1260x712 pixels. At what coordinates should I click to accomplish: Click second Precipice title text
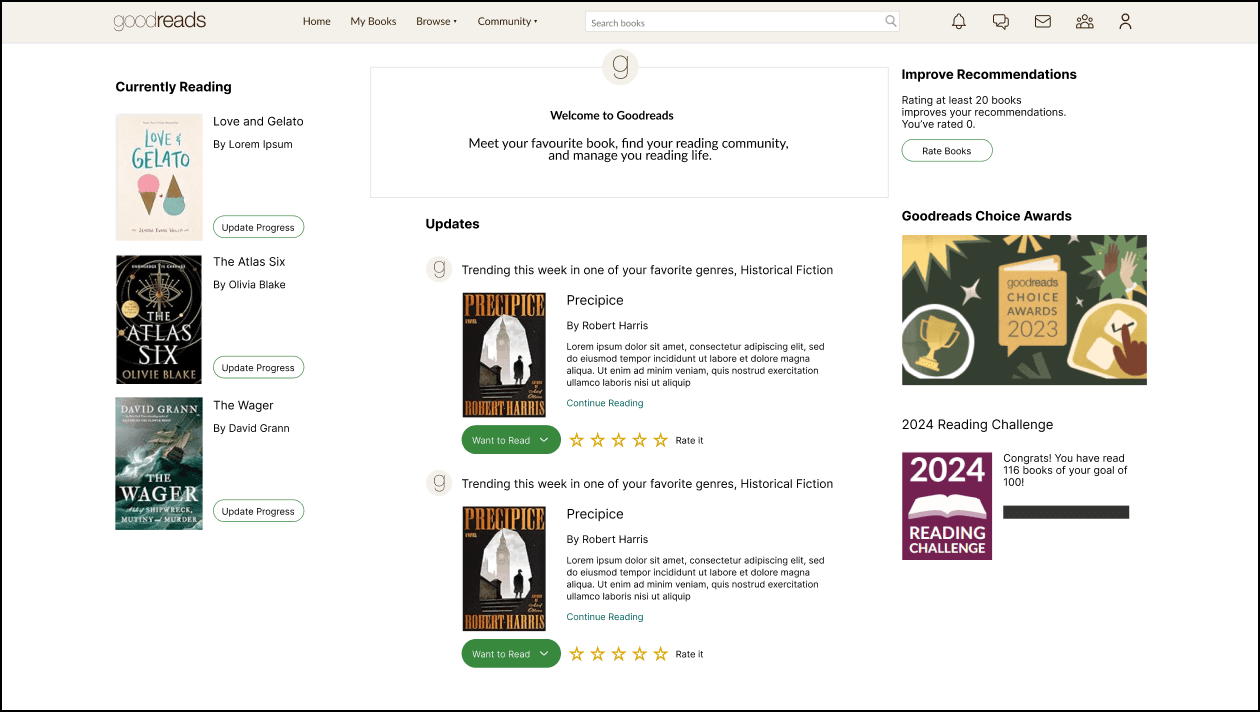coord(595,514)
